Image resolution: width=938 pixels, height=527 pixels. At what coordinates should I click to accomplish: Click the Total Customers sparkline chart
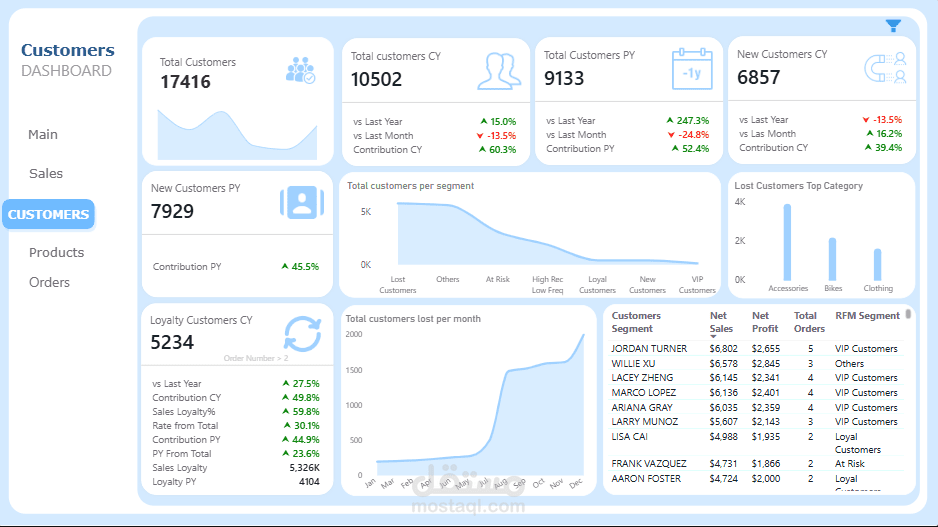point(237,135)
